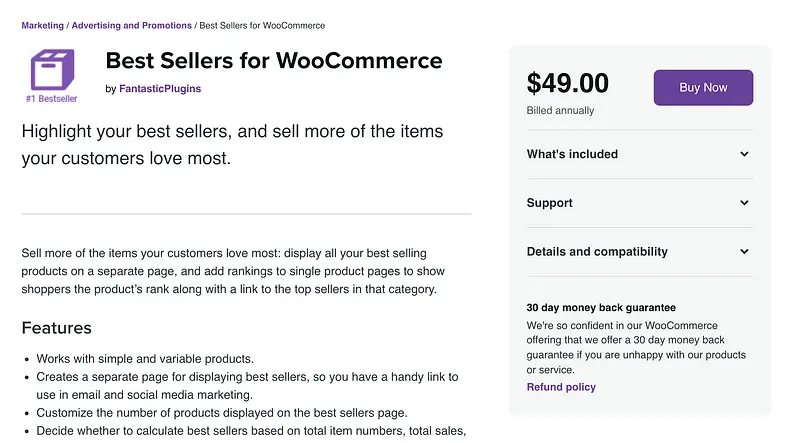Click the Features heading

click(x=56, y=328)
